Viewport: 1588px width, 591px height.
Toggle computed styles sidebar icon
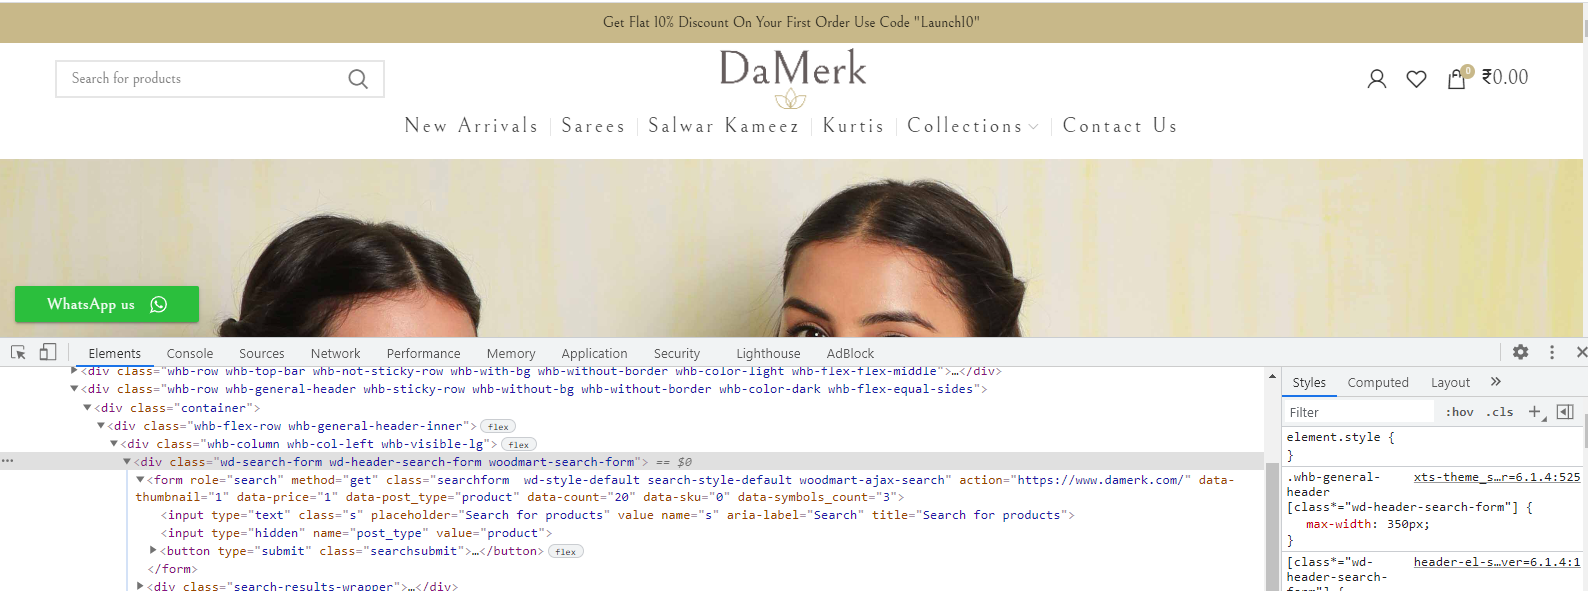click(x=1565, y=412)
